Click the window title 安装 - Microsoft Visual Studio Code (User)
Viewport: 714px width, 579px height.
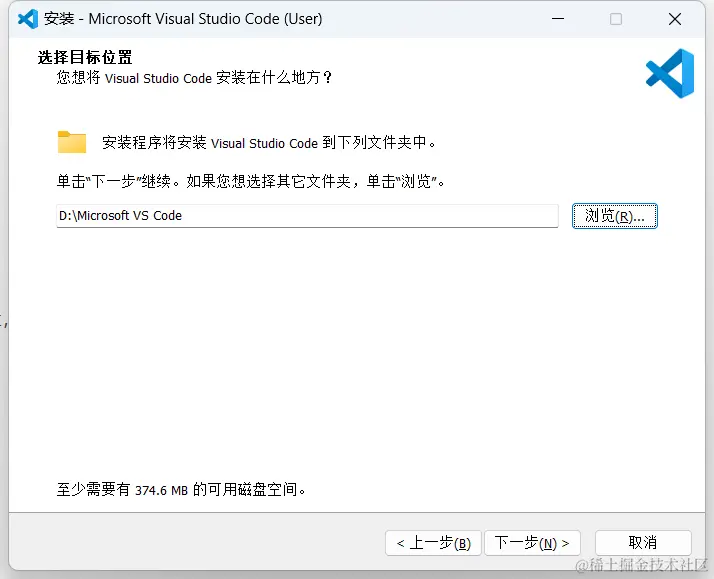tap(183, 19)
